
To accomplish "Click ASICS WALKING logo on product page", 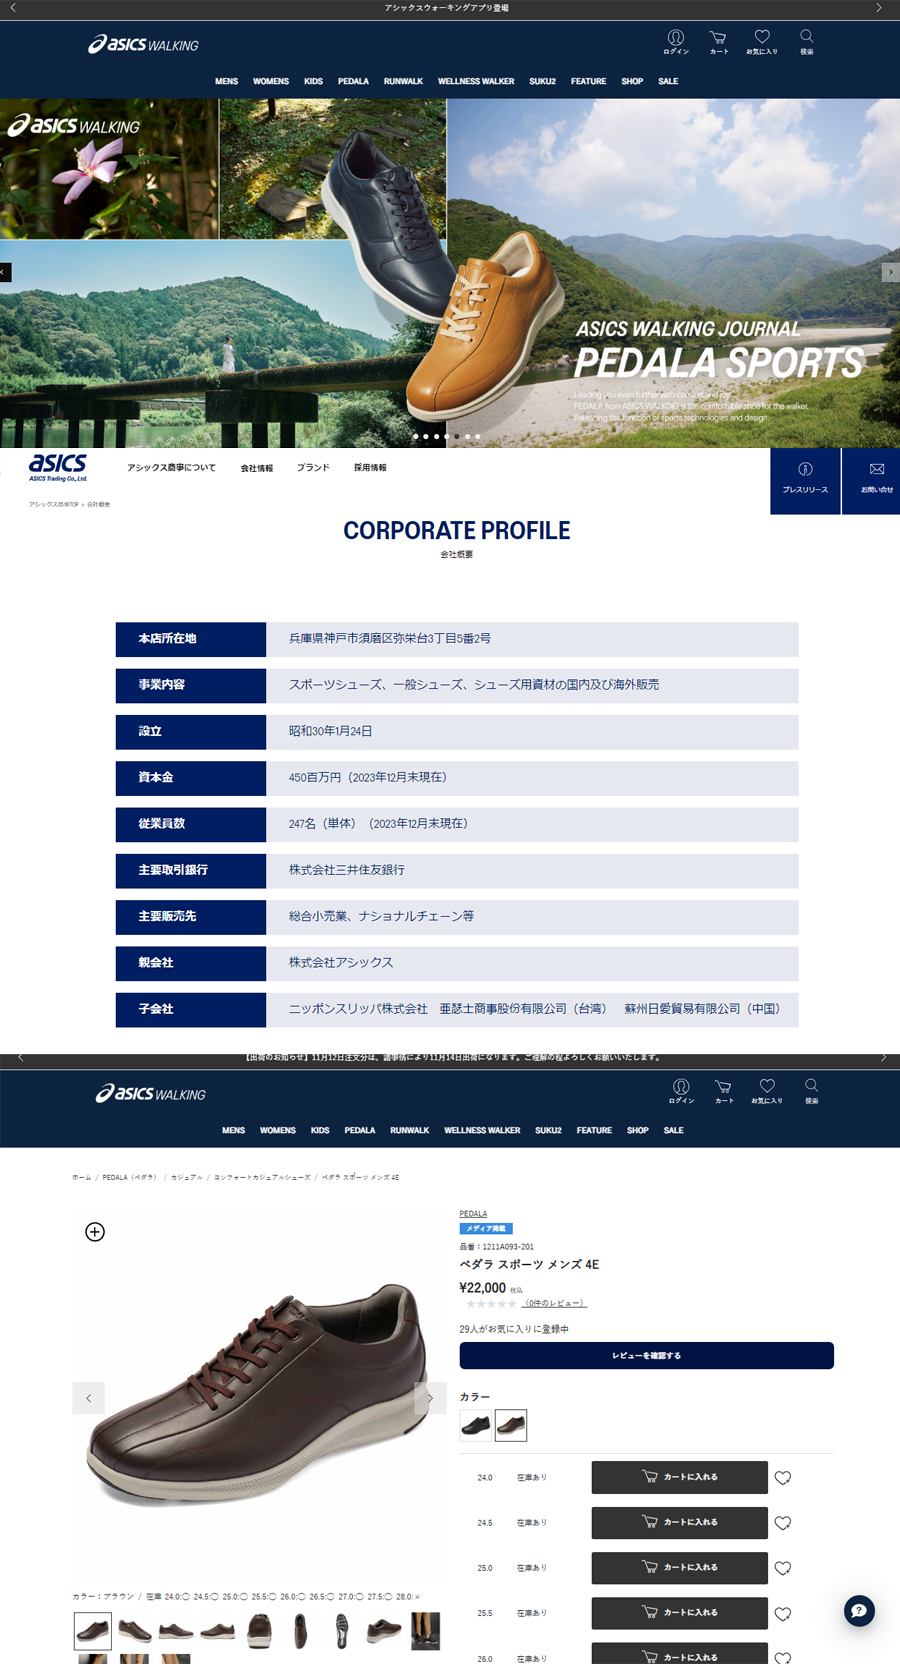I will 150,1094.
